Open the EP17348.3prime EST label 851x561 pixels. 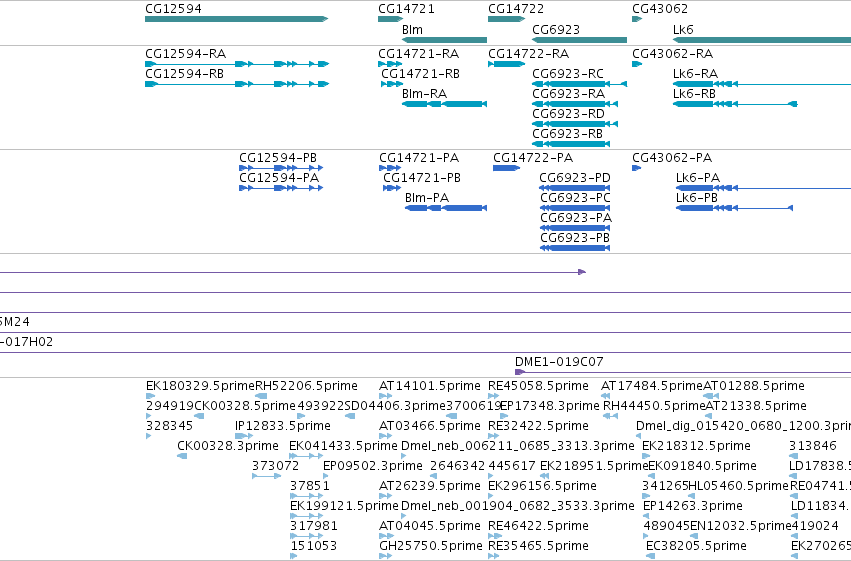[550, 406]
